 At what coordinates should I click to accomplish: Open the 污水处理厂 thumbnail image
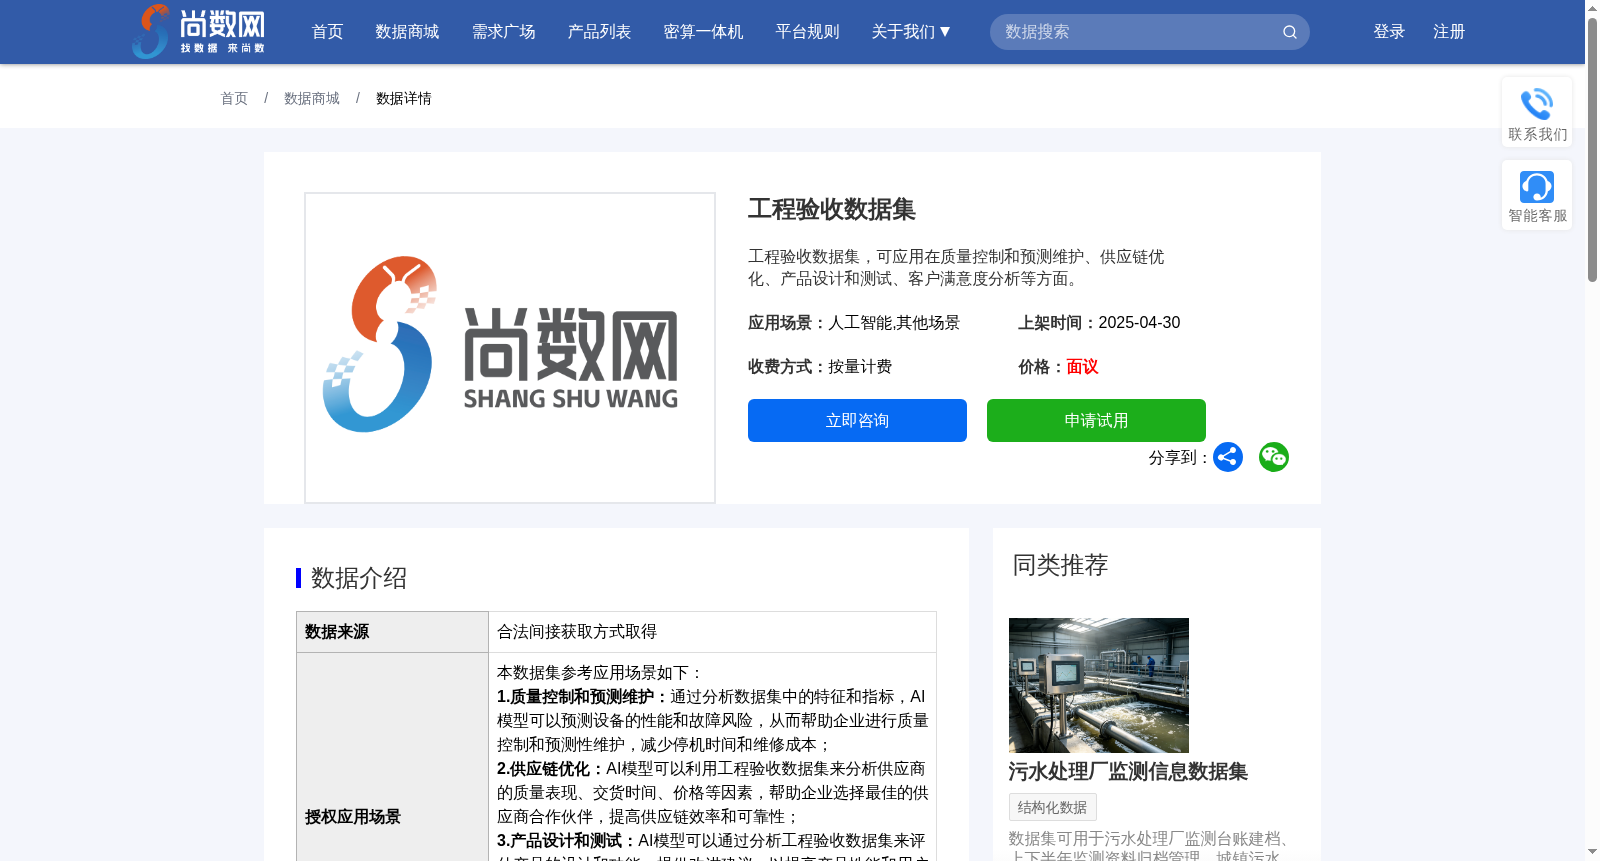(1099, 685)
